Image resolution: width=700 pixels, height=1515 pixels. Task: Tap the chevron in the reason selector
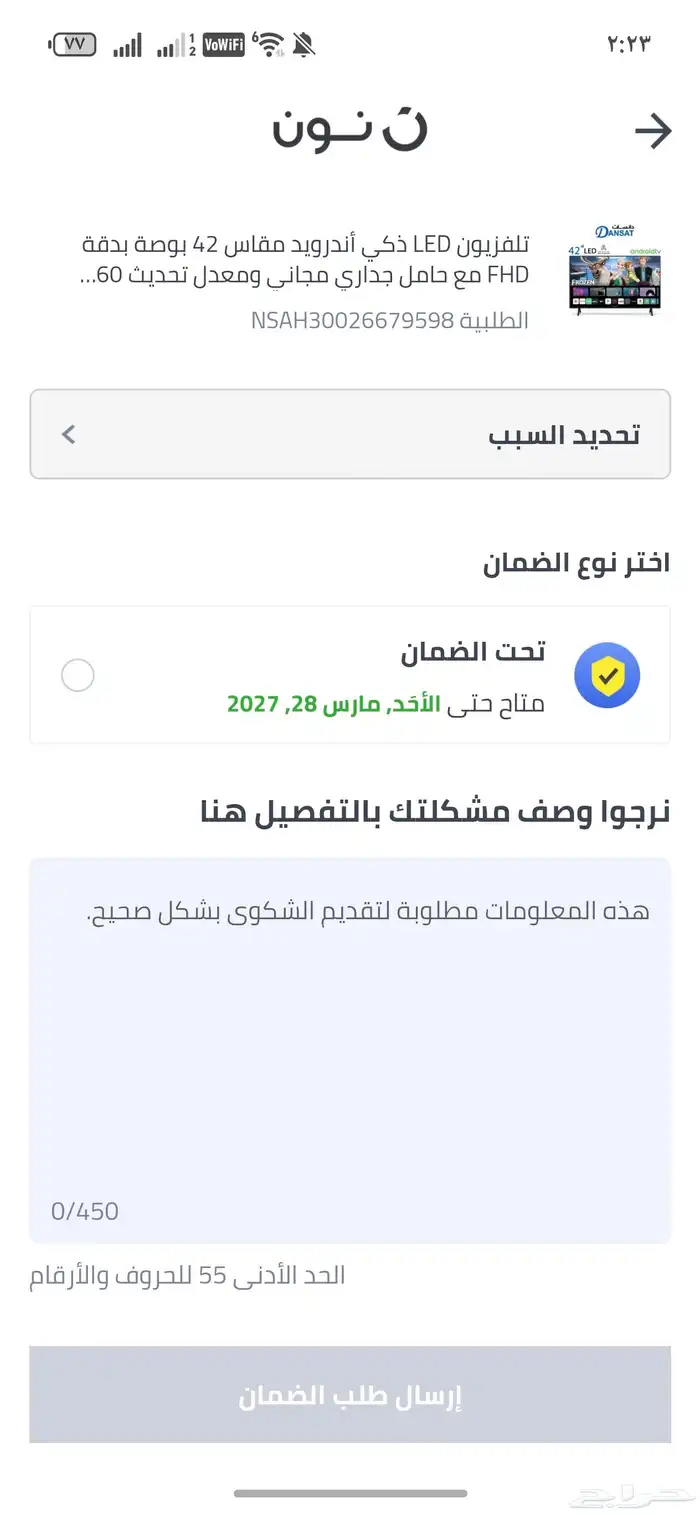click(68, 435)
